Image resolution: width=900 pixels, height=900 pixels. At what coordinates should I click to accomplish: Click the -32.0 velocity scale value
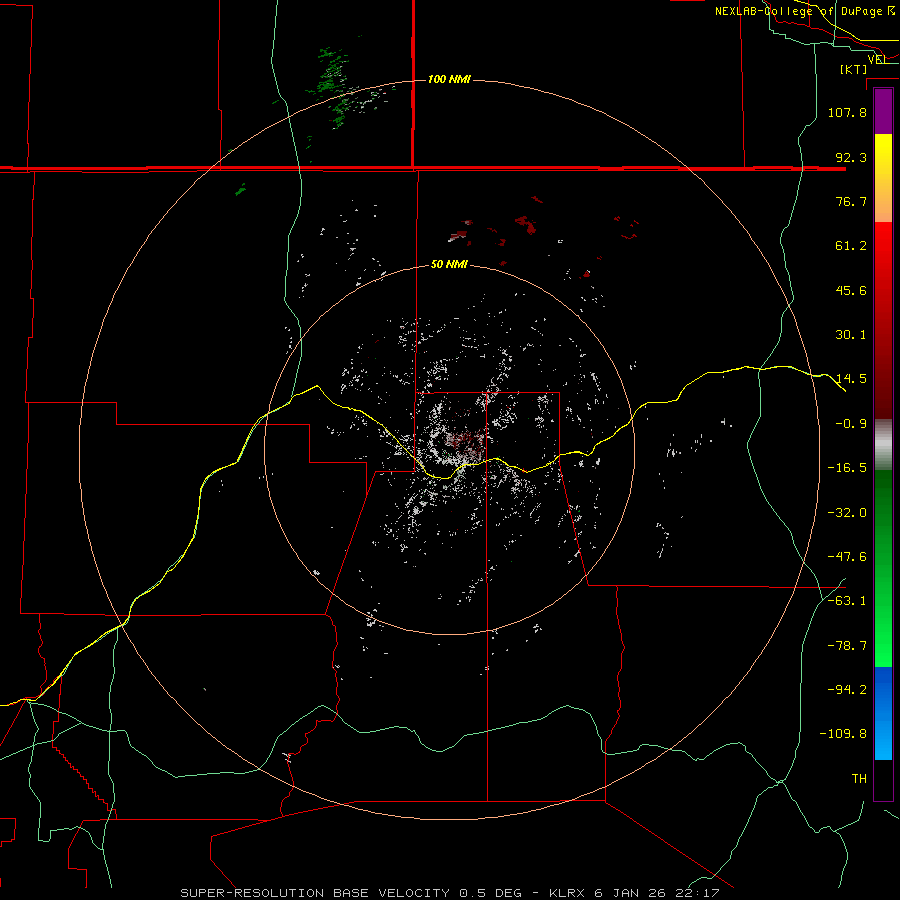(847, 513)
